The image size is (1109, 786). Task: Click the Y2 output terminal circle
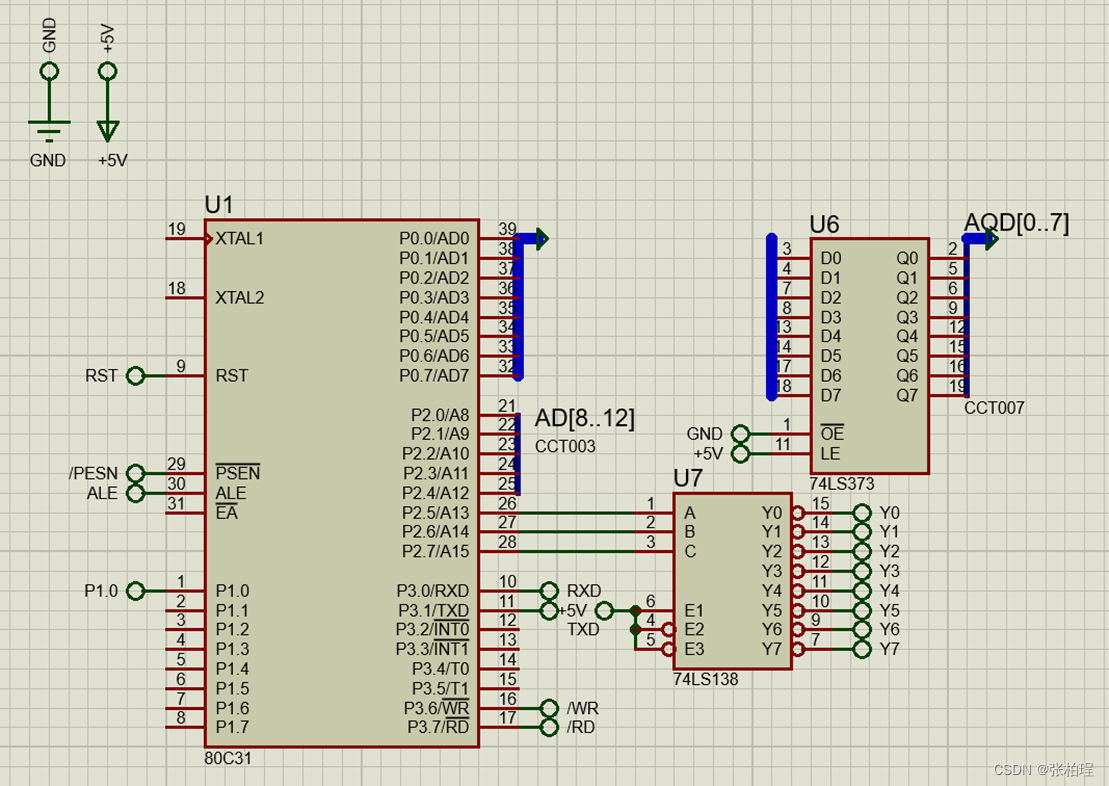[861, 552]
